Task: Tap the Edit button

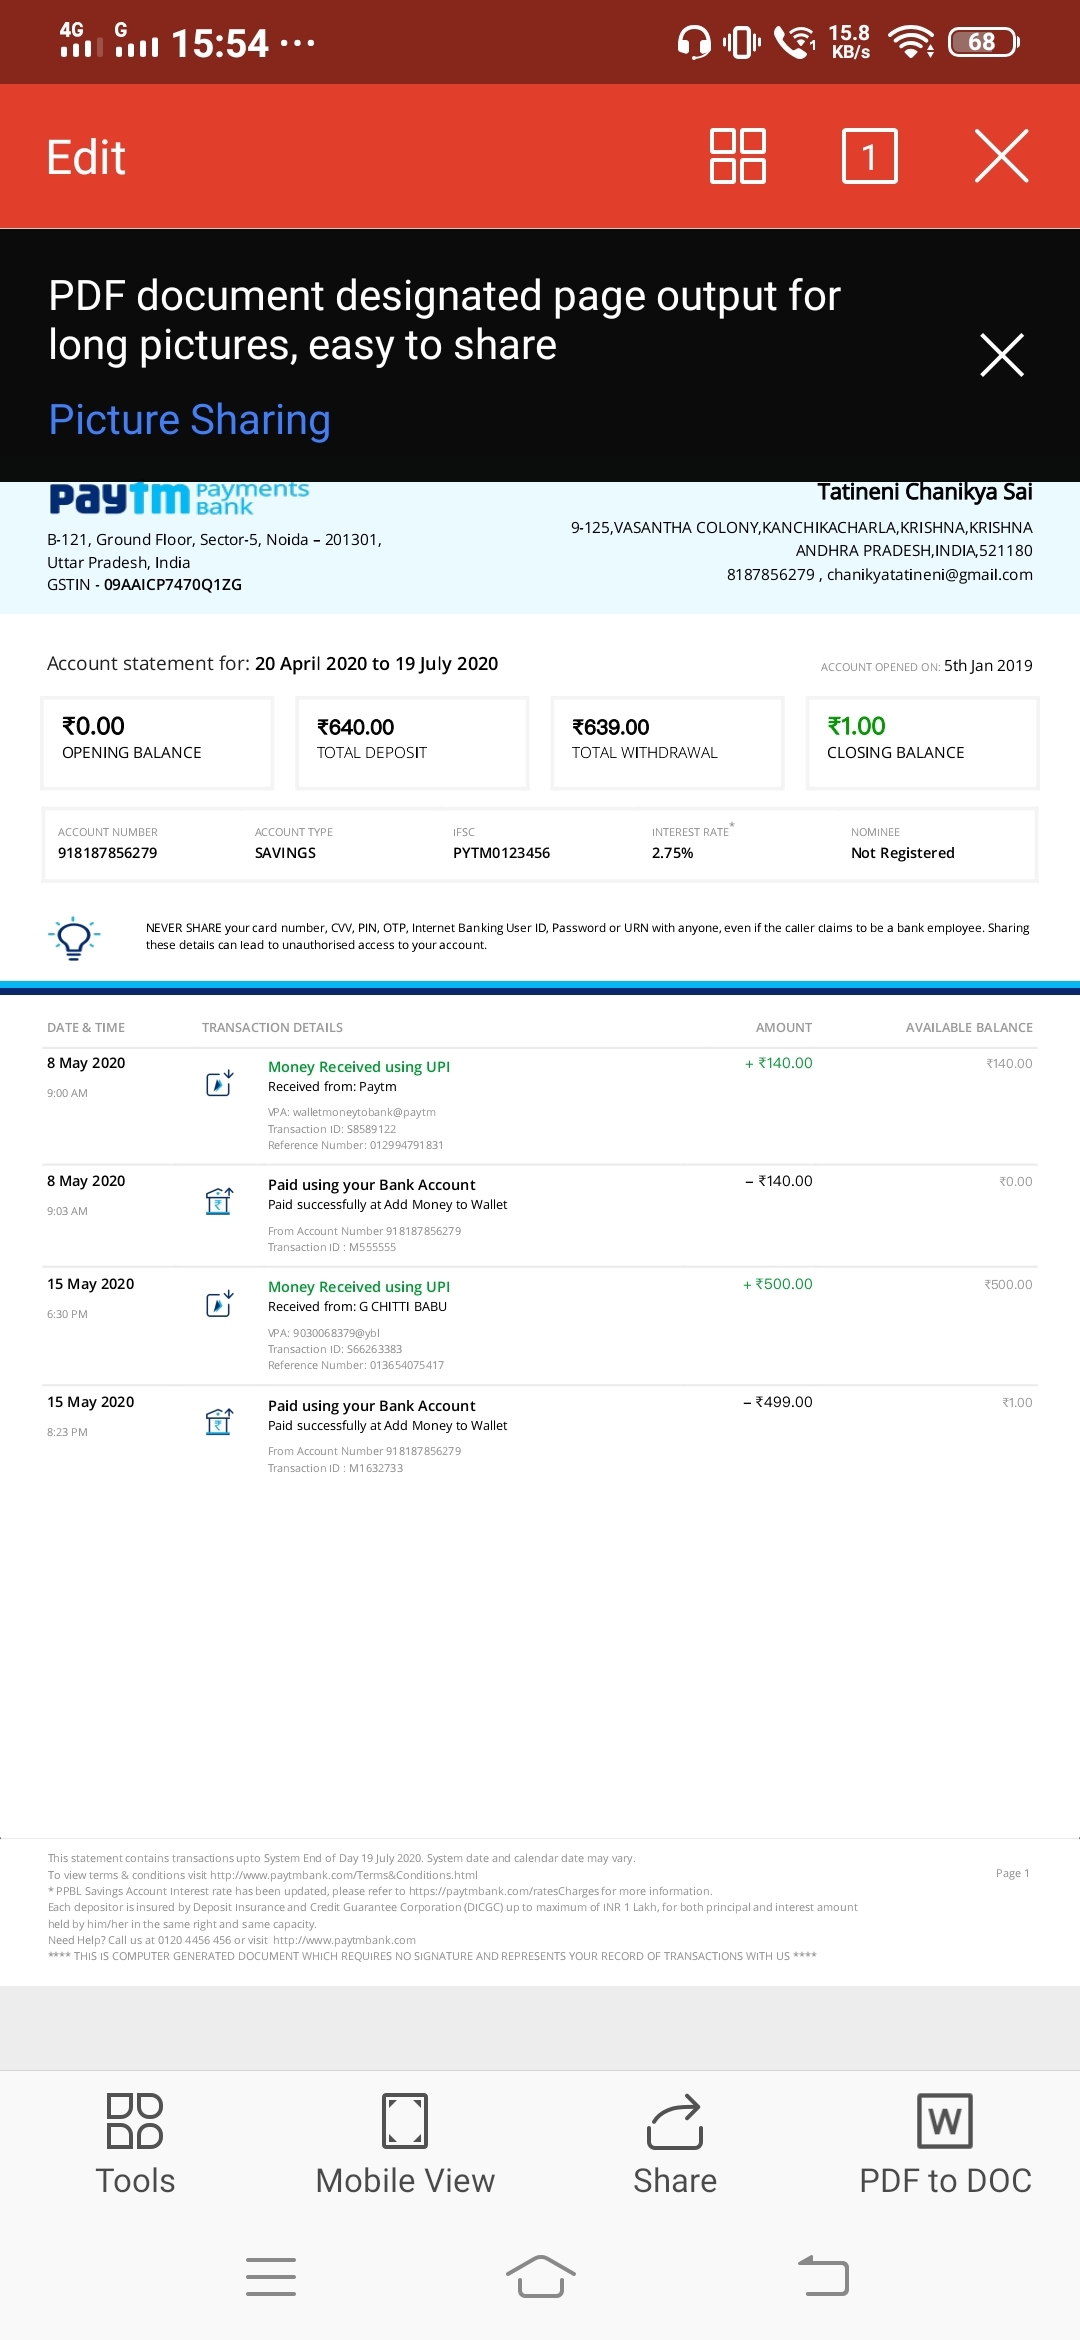Action: (x=86, y=157)
